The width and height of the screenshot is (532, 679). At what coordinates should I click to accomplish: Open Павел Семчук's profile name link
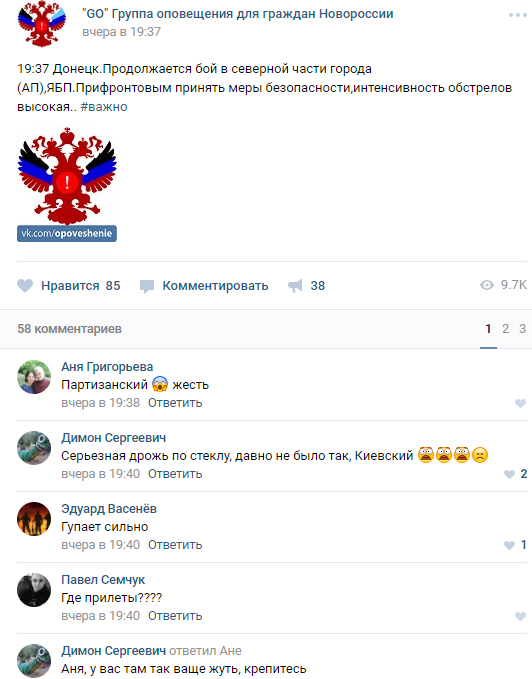coord(103,579)
